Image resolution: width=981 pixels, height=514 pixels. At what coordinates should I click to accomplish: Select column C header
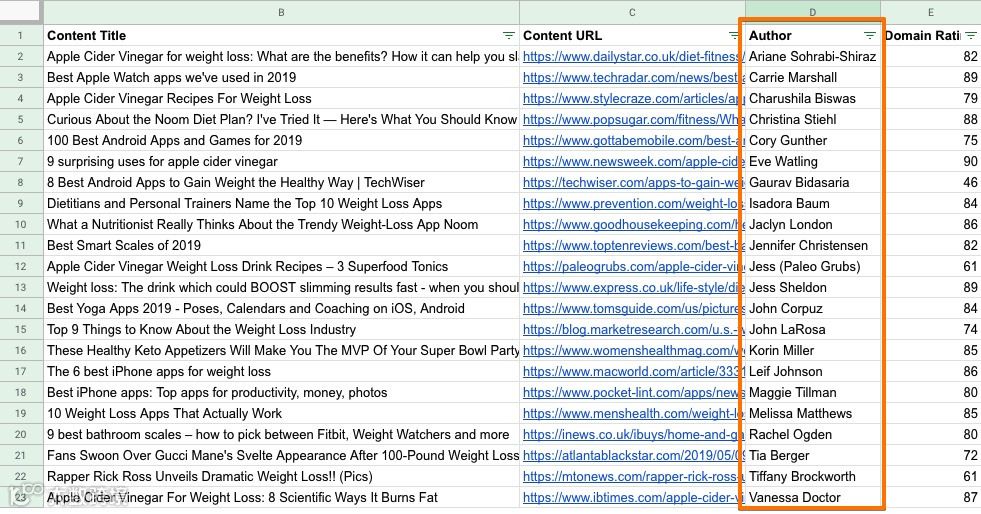pyautogui.click(x=633, y=13)
